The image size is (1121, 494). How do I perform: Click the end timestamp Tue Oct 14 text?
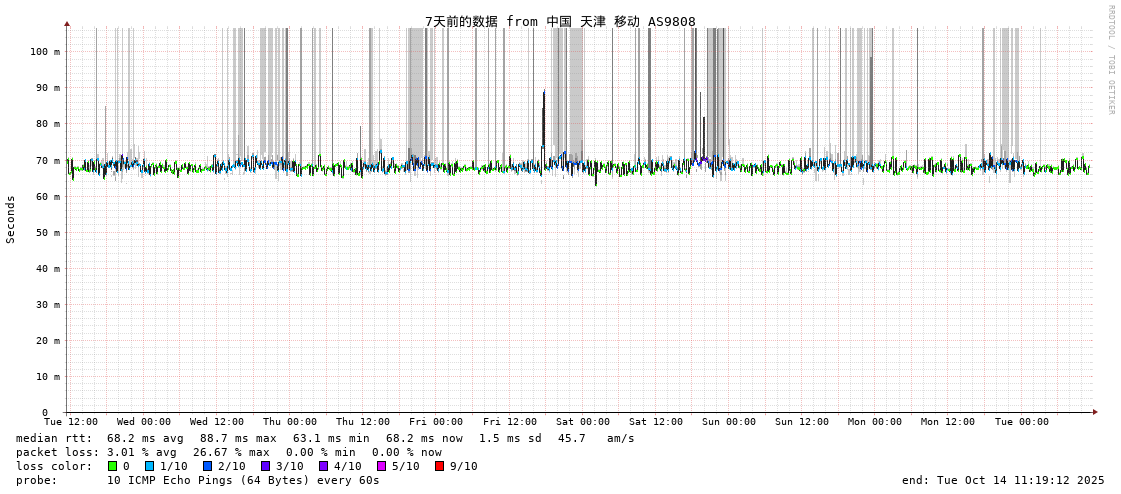[1003, 480]
